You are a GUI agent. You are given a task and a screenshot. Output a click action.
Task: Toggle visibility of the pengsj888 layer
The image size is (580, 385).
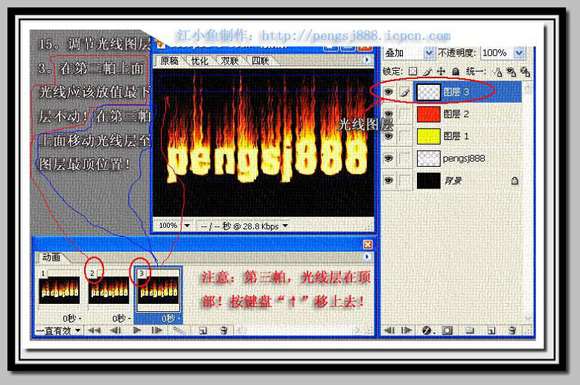pos(388,158)
